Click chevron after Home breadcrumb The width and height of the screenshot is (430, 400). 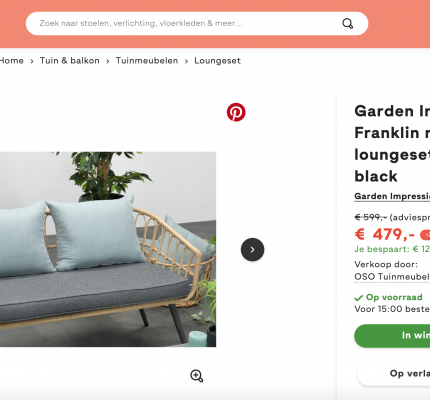(32, 61)
